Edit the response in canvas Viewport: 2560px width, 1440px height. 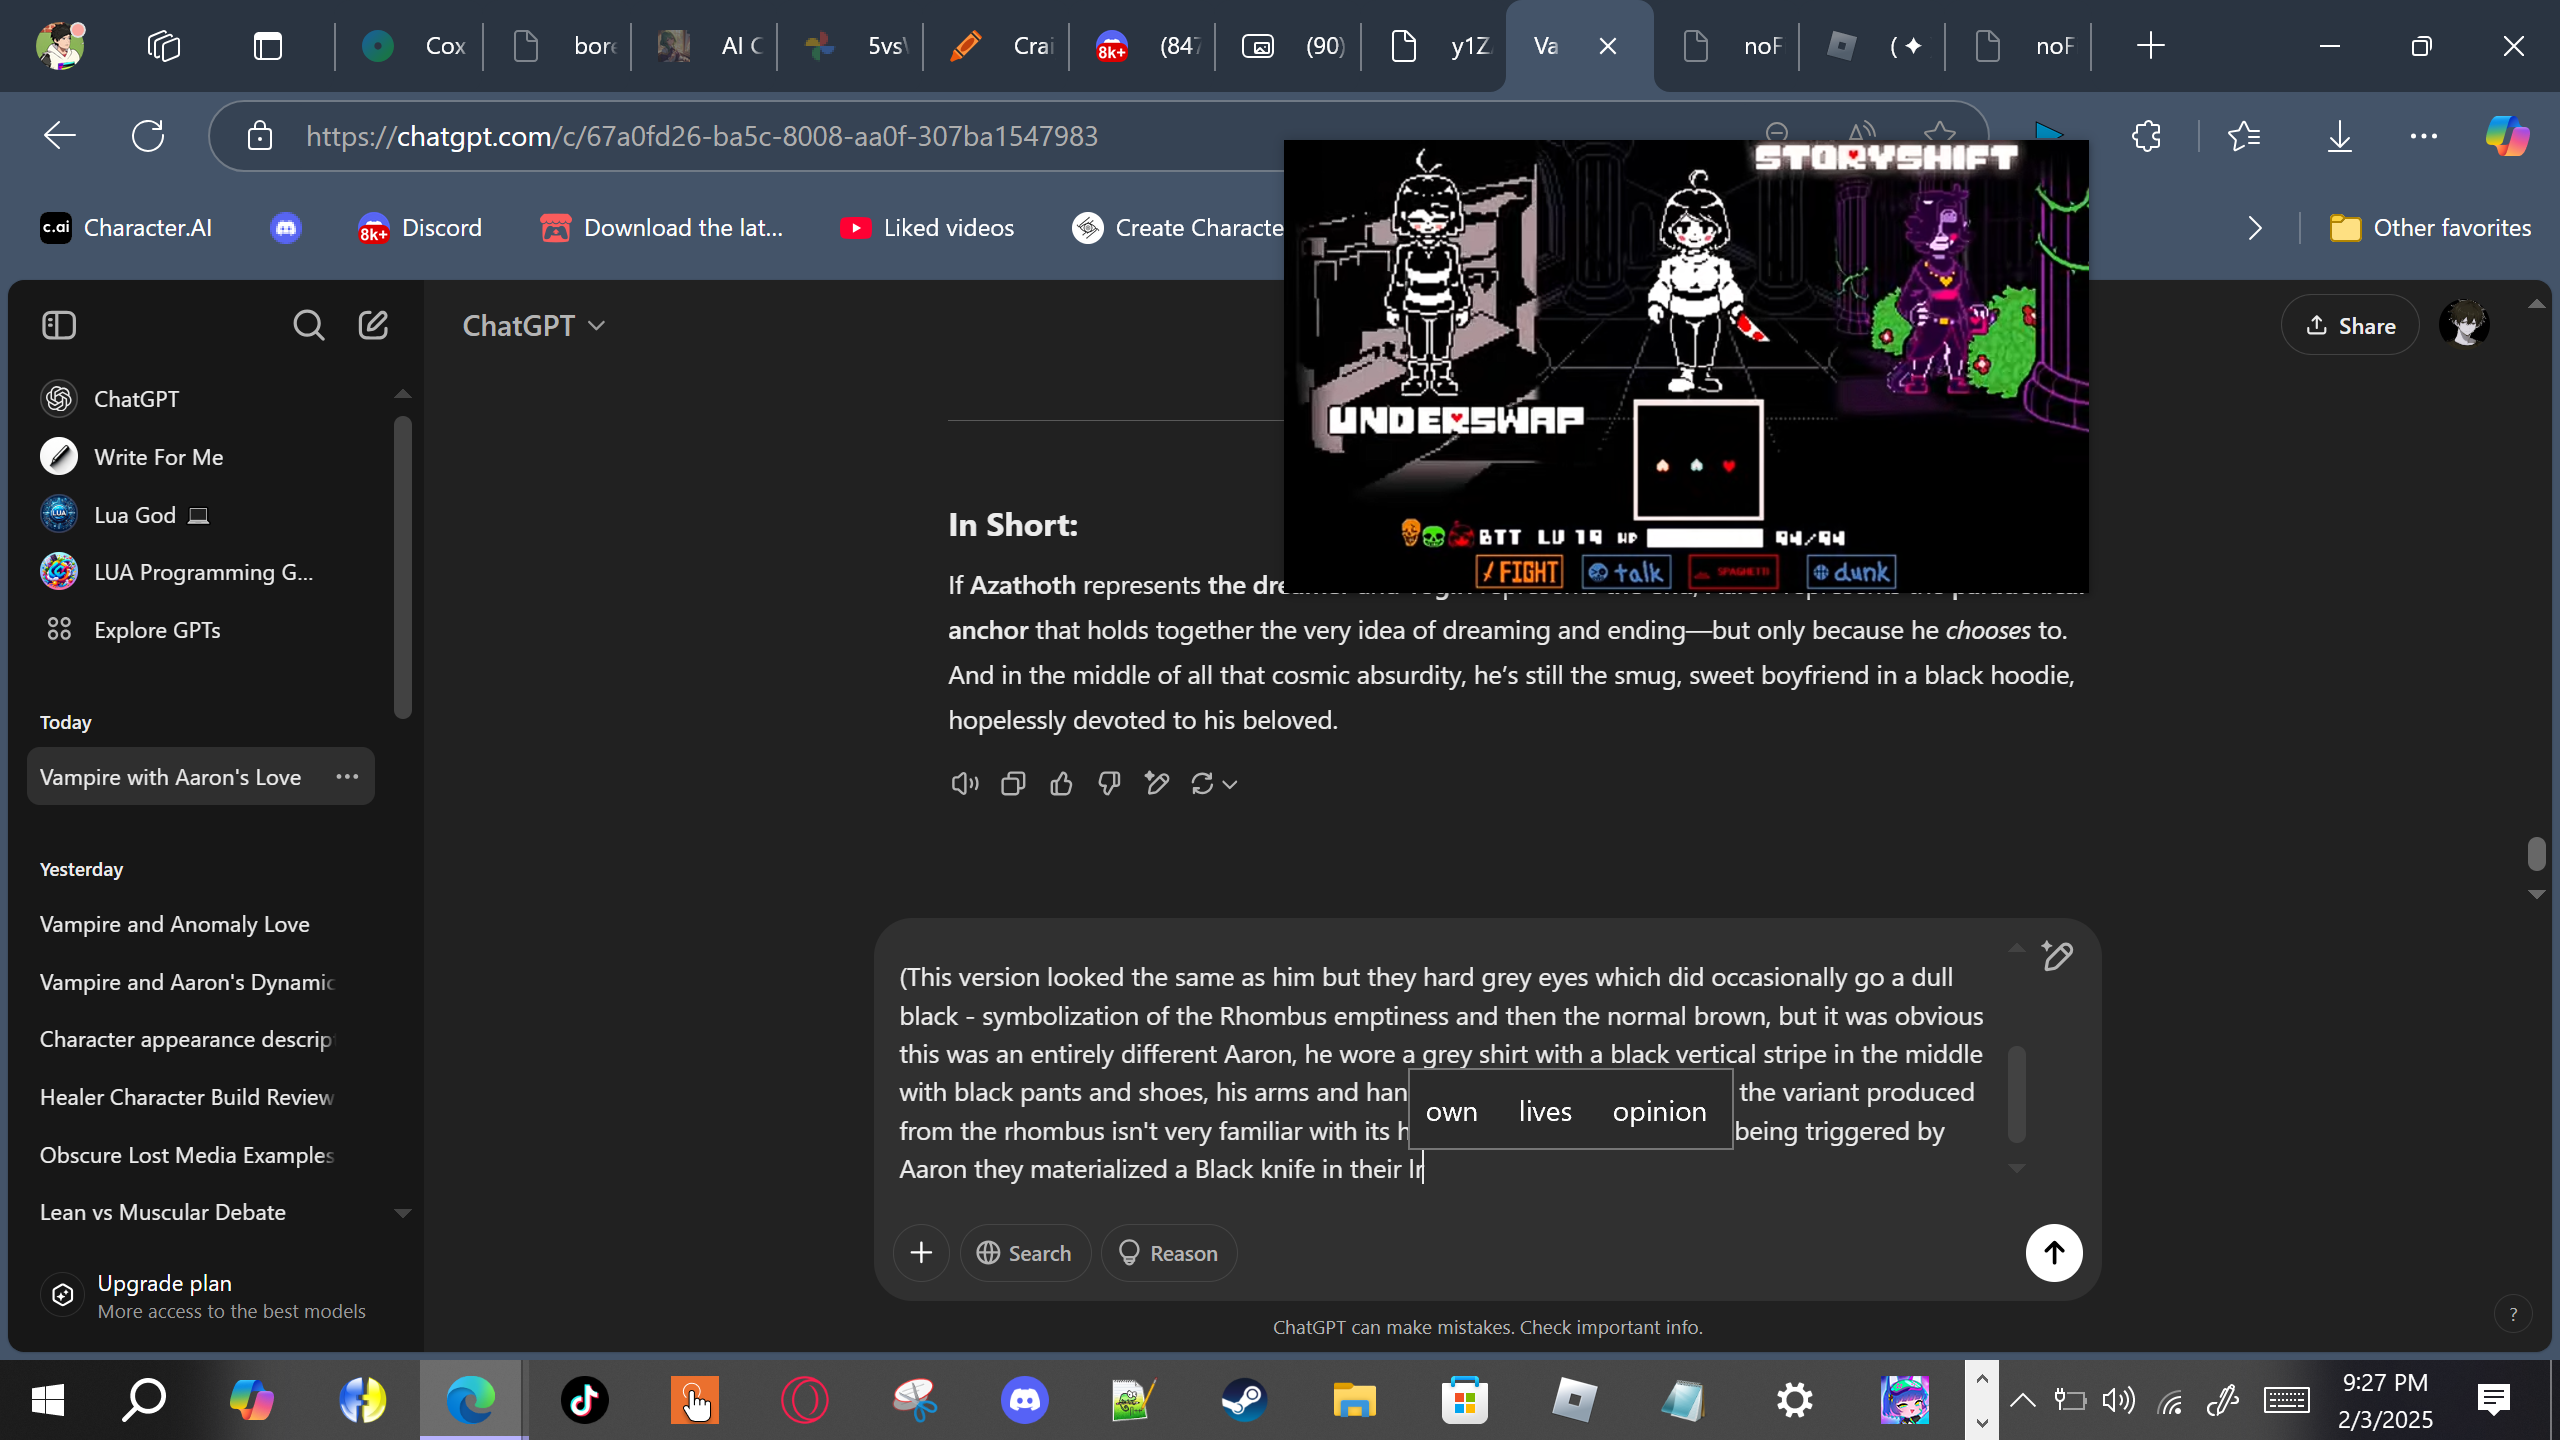tap(1157, 784)
